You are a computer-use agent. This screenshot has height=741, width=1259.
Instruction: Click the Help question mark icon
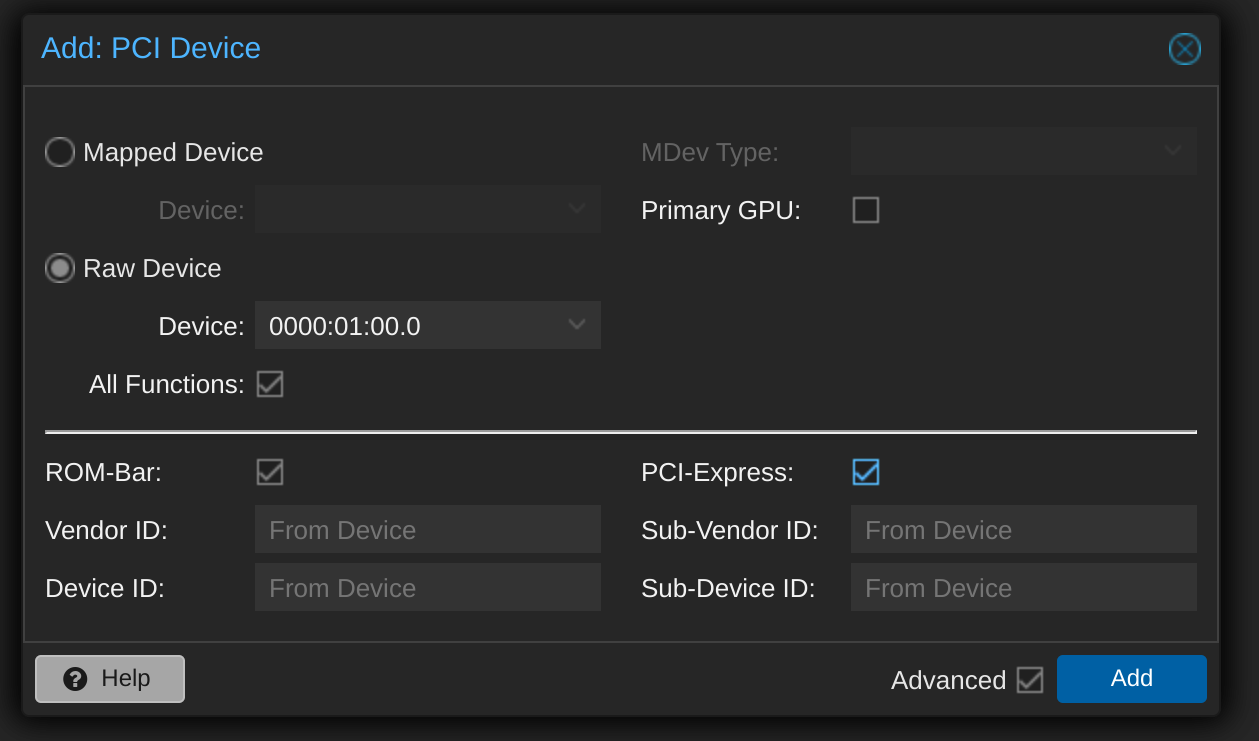pos(75,679)
